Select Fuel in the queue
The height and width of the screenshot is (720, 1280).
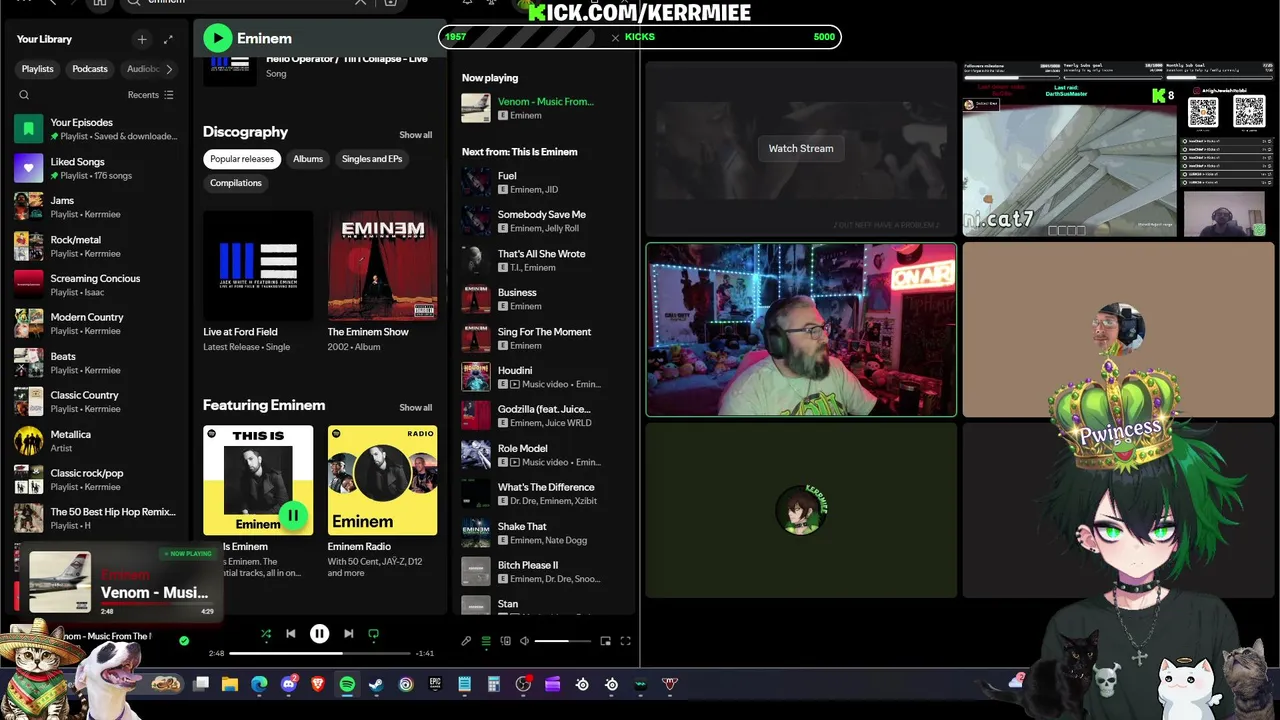click(x=546, y=182)
